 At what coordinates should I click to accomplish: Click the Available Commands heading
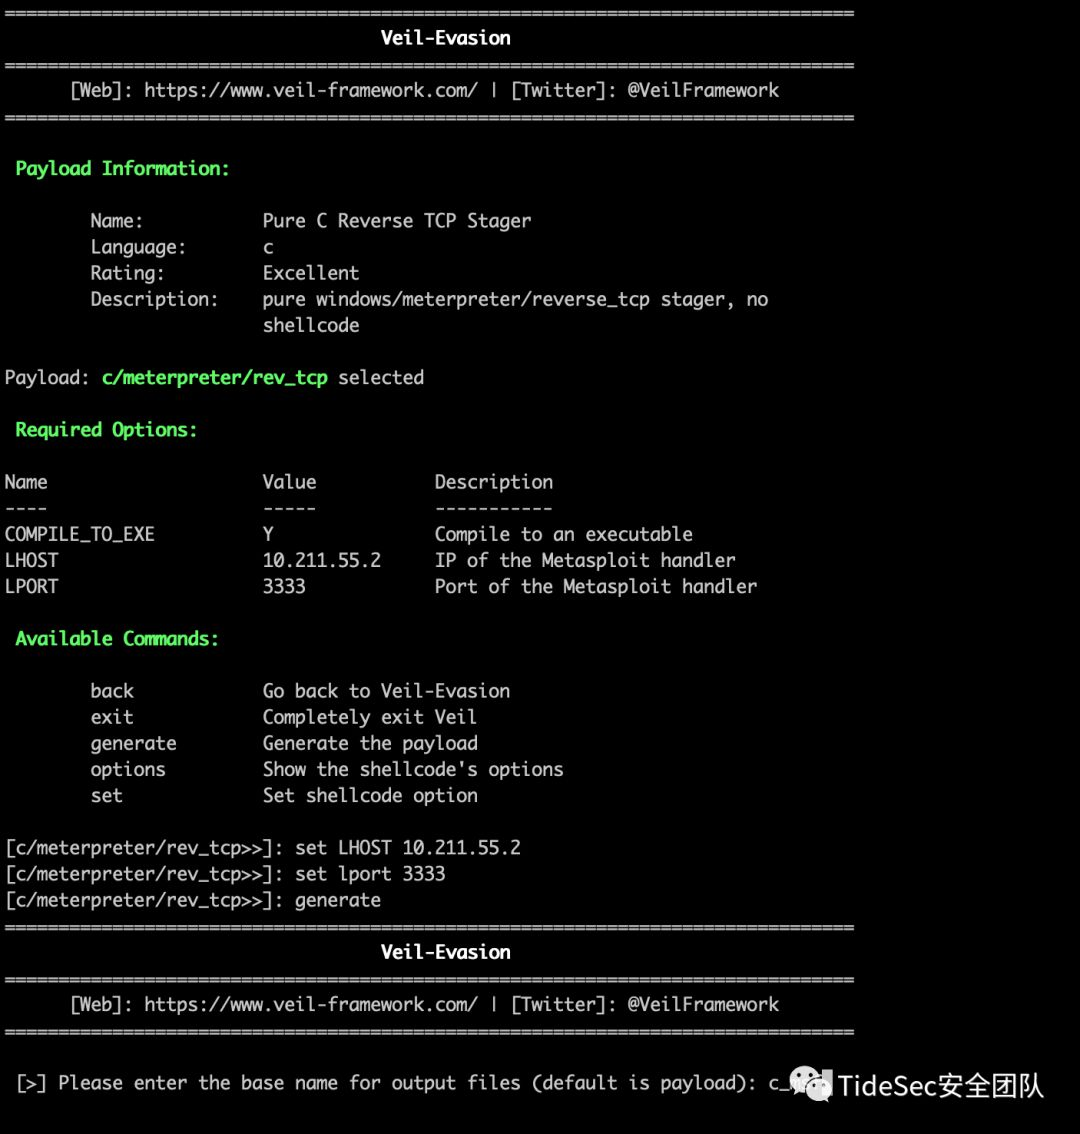tap(117, 639)
